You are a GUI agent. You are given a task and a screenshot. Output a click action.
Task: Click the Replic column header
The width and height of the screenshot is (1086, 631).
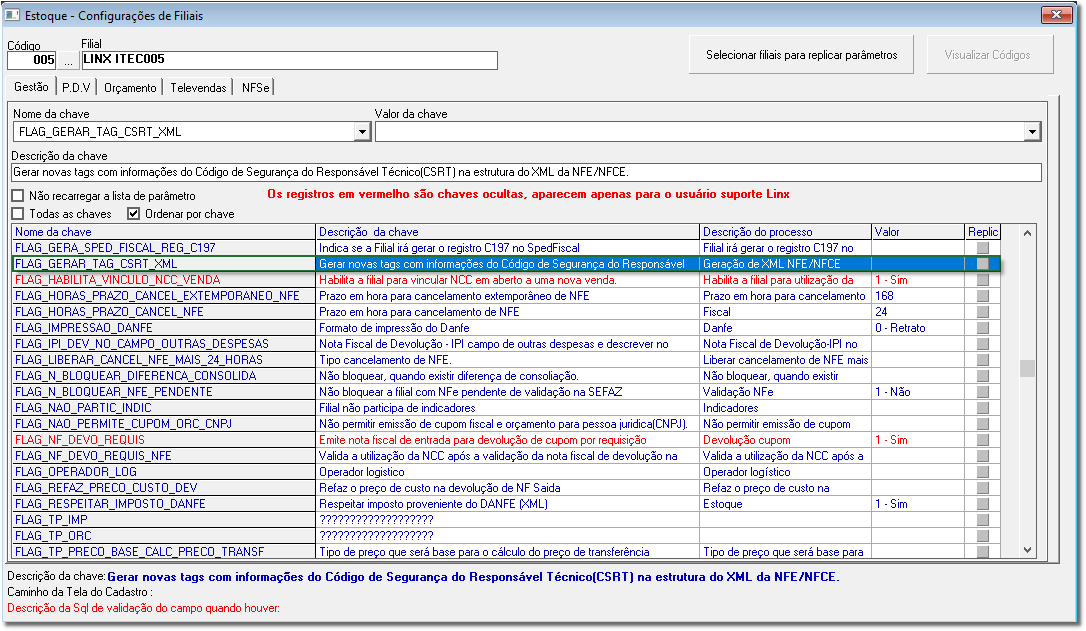(983, 232)
